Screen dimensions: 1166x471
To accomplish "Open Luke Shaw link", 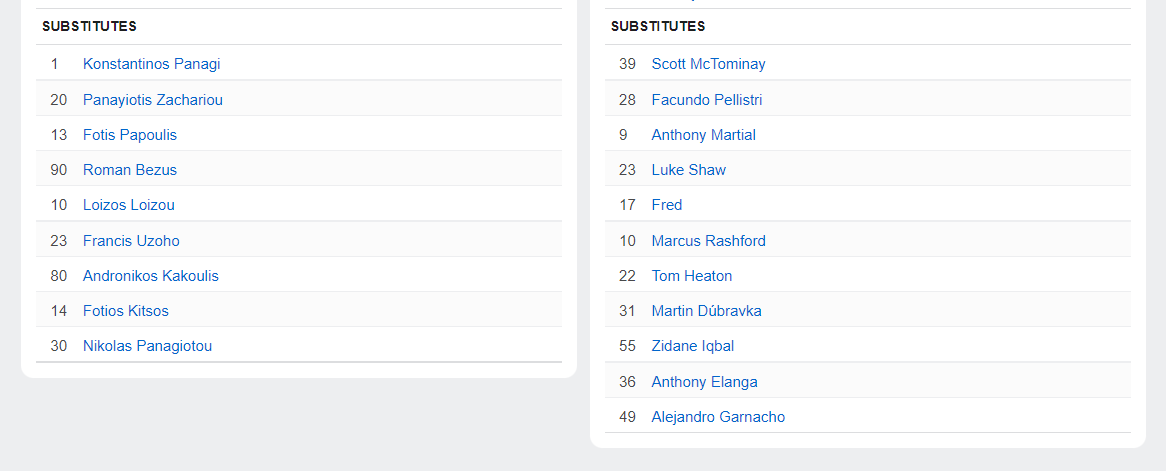I will coord(688,170).
